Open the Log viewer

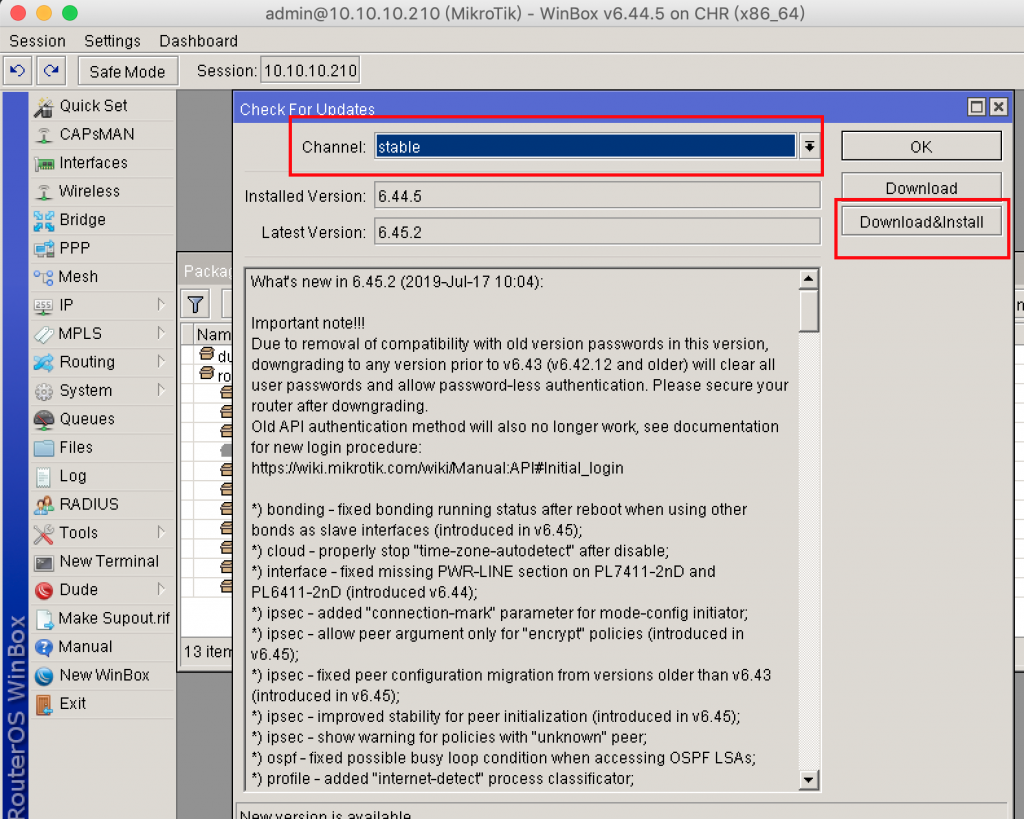point(103,476)
